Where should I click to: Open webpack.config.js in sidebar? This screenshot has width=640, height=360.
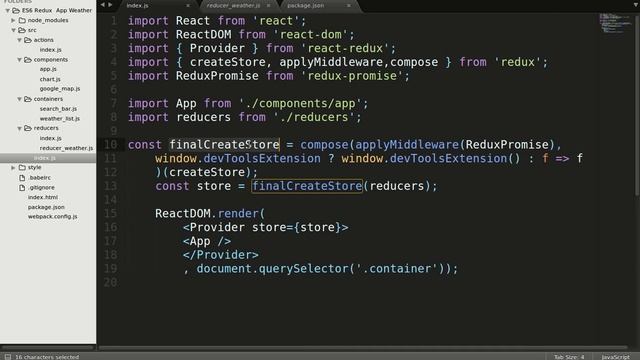pos(53,217)
